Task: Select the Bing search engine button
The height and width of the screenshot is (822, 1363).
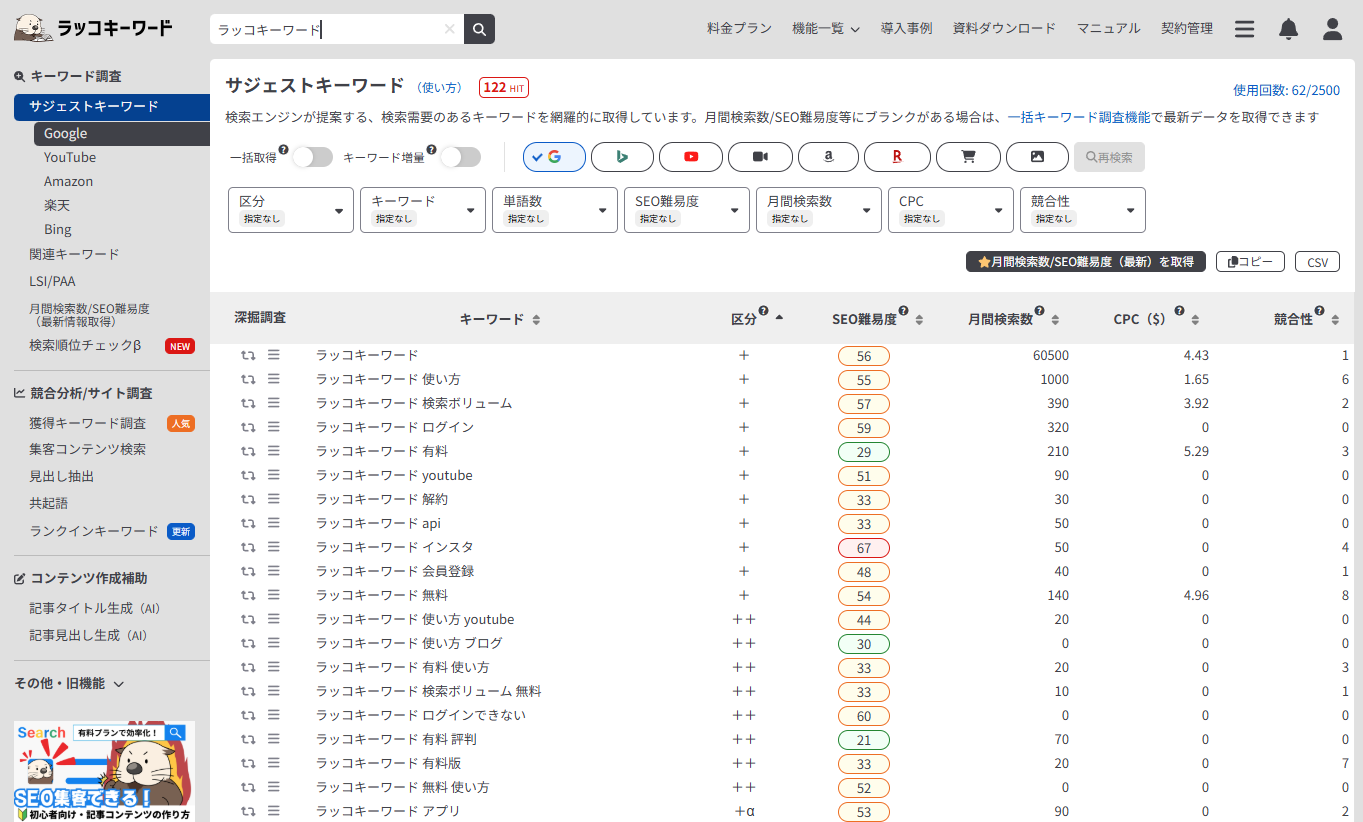Action: (622, 157)
